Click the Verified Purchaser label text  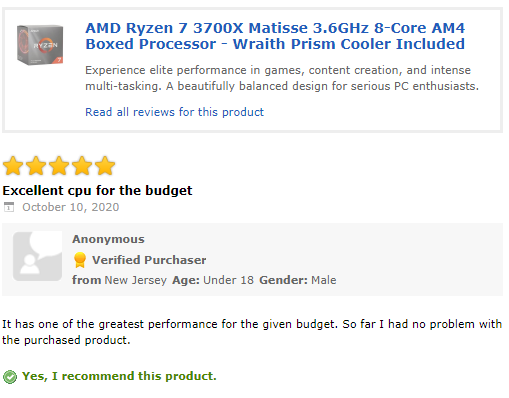149,260
